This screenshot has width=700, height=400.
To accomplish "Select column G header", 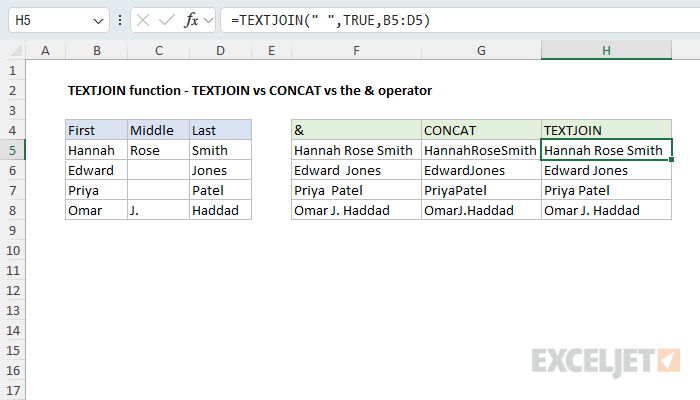I will pyautogui.click(x=481, y=50).
